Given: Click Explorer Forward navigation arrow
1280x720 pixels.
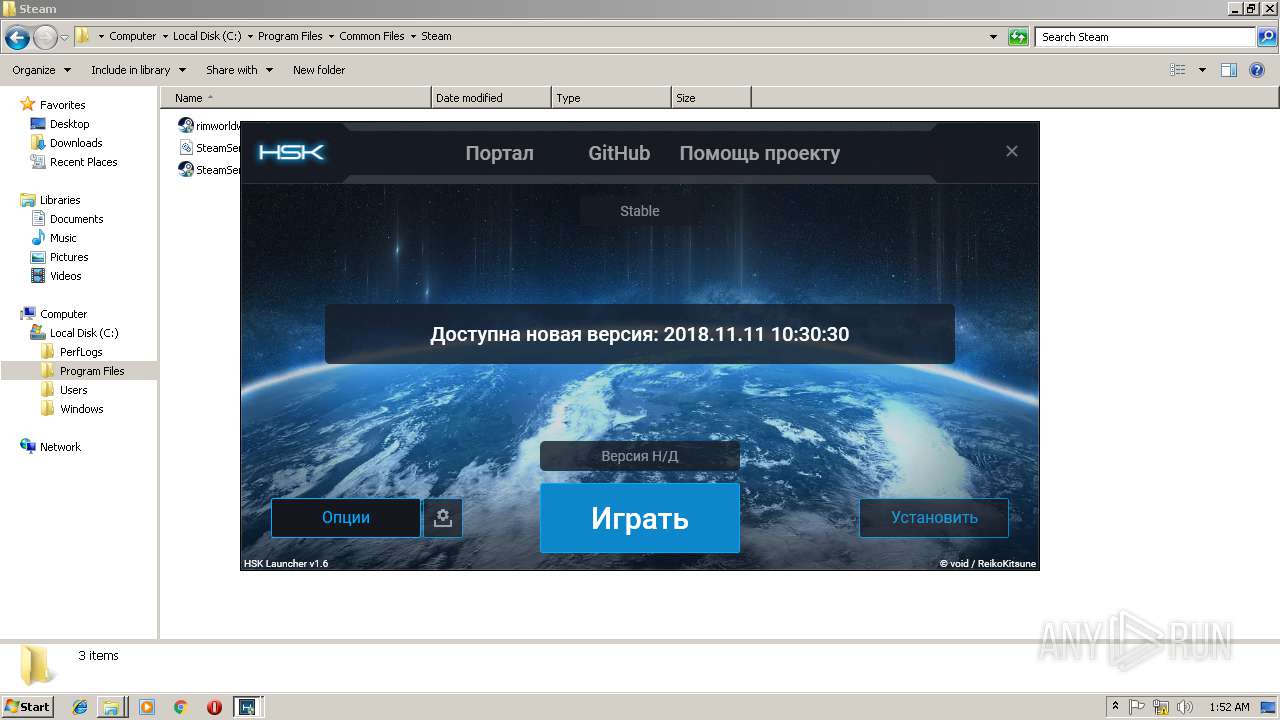Looking at the screenshot, I should [x=45, y=38].
